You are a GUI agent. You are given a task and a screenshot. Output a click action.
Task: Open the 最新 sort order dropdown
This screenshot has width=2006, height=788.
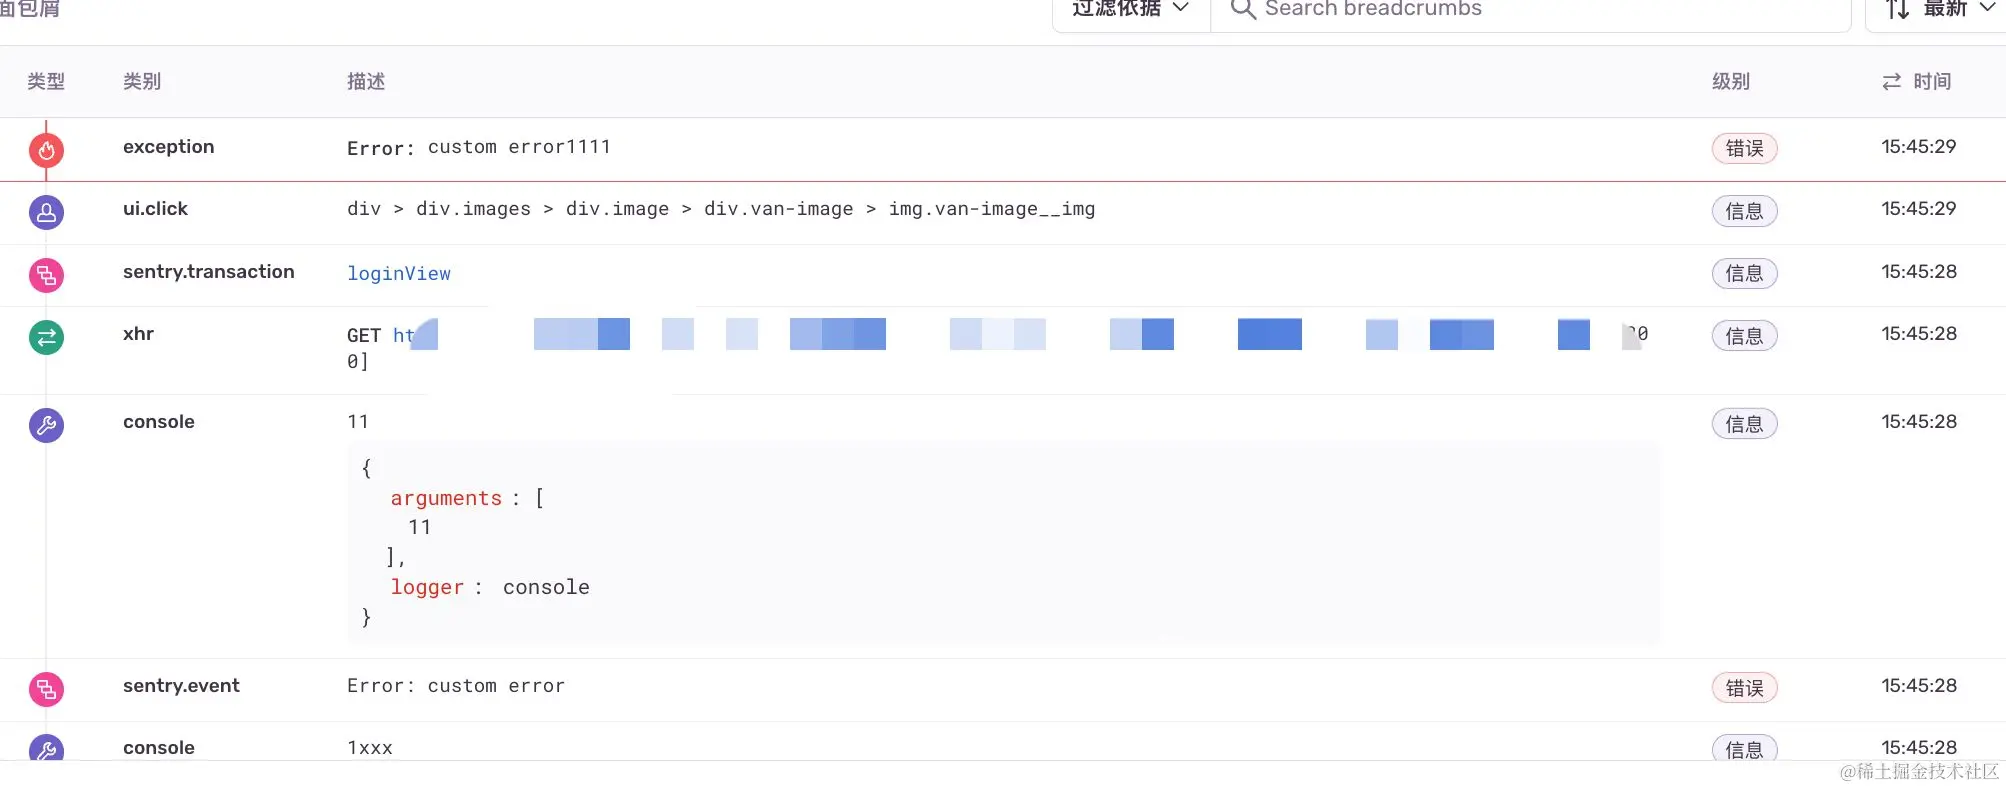[x=1937, y=10]
